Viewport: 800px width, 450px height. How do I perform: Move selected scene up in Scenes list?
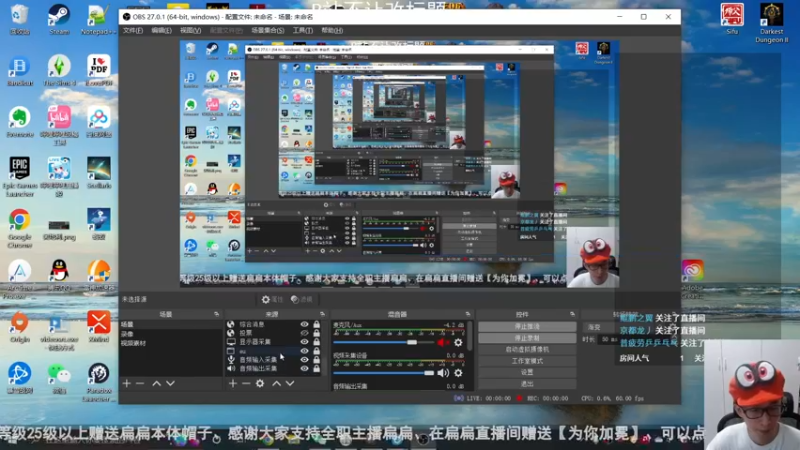[157, 383]
